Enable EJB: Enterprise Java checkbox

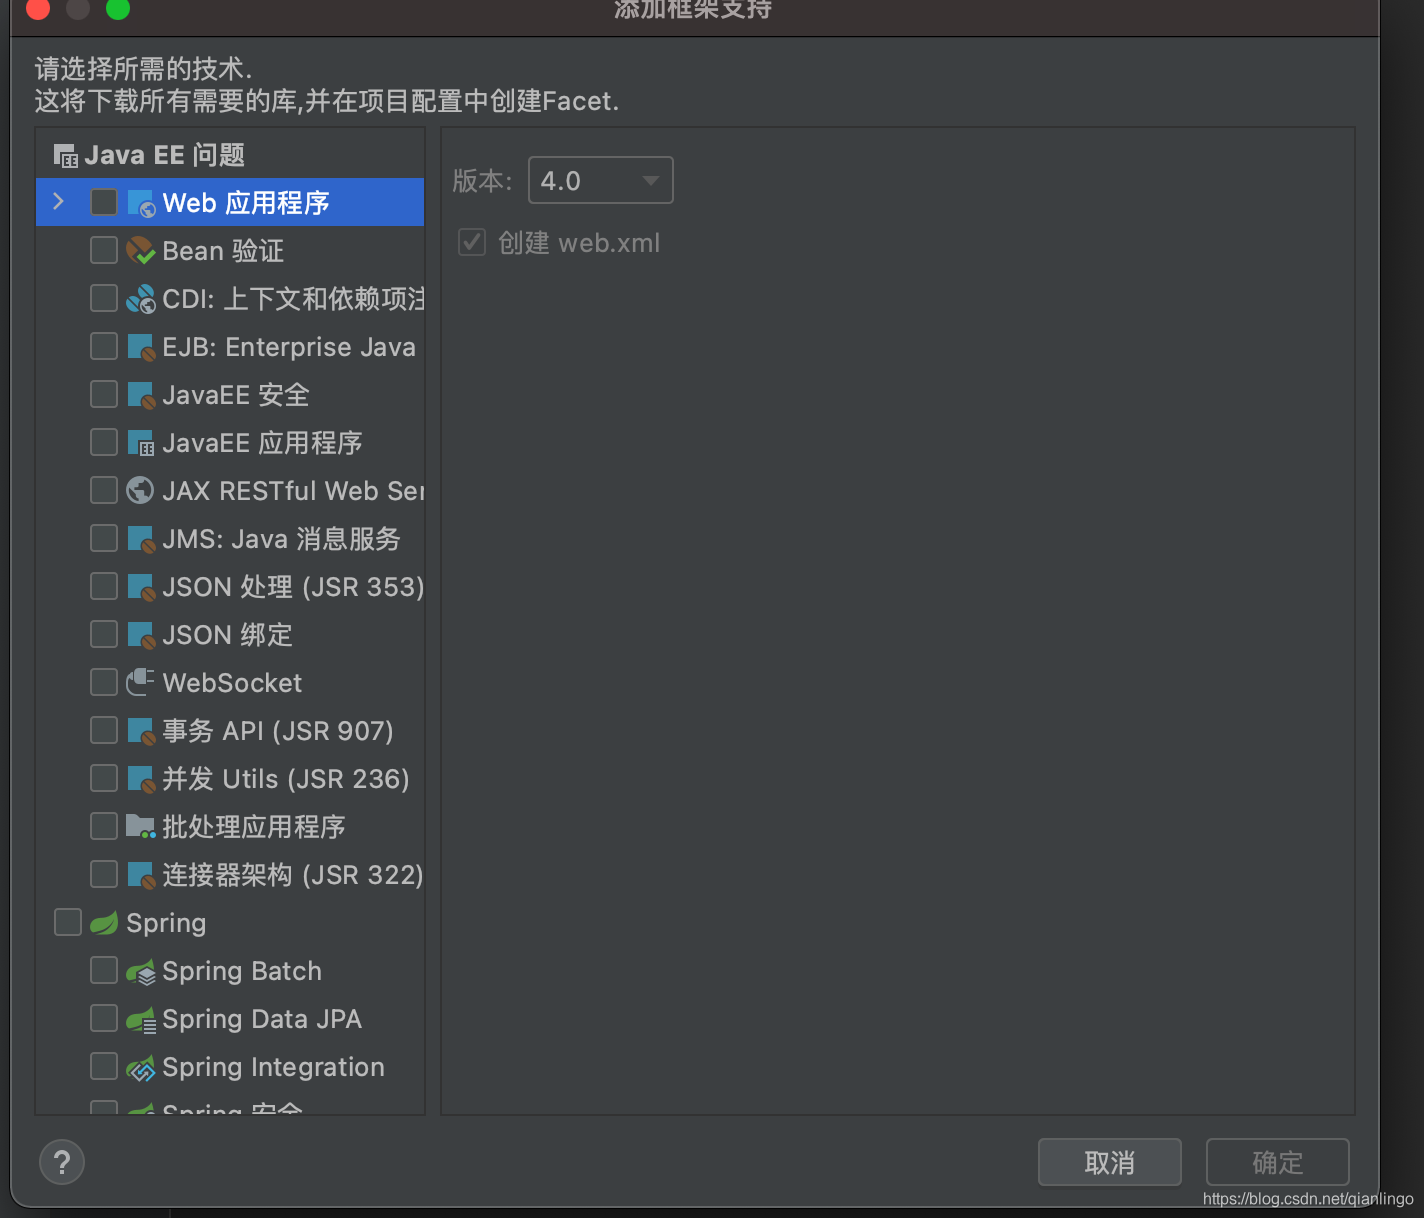tap(104, 347)
